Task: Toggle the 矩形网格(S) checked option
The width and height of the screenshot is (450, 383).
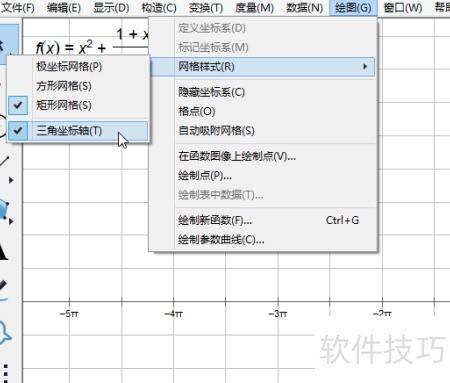Action: 78,105
